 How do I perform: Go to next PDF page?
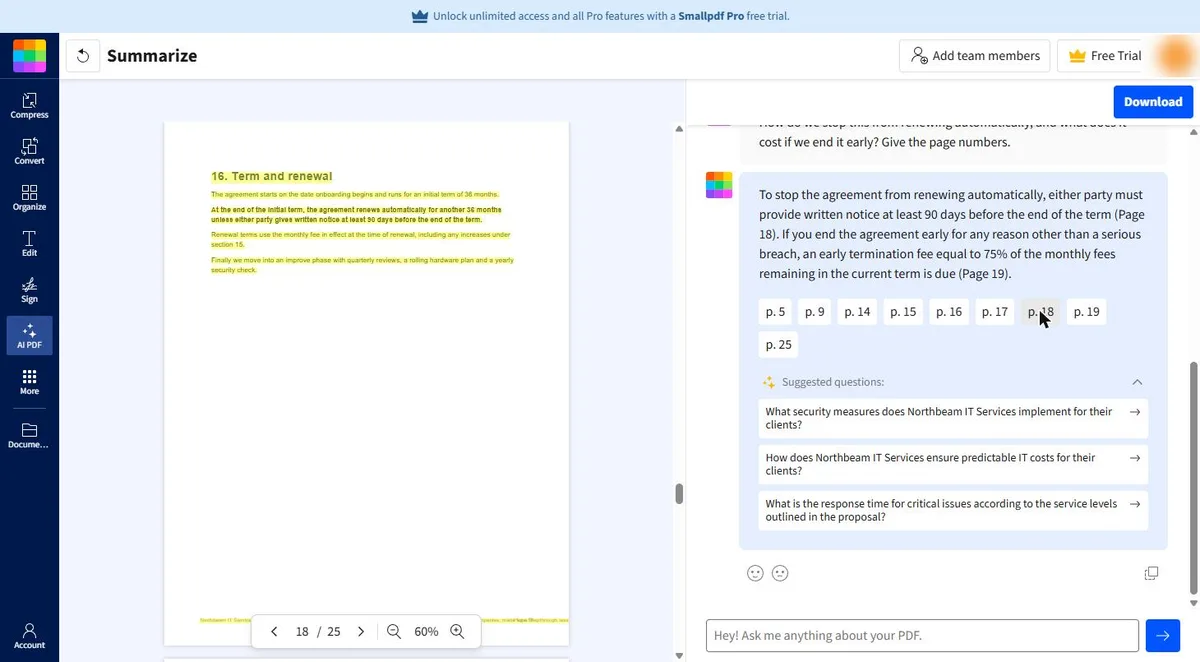[361, 632]
